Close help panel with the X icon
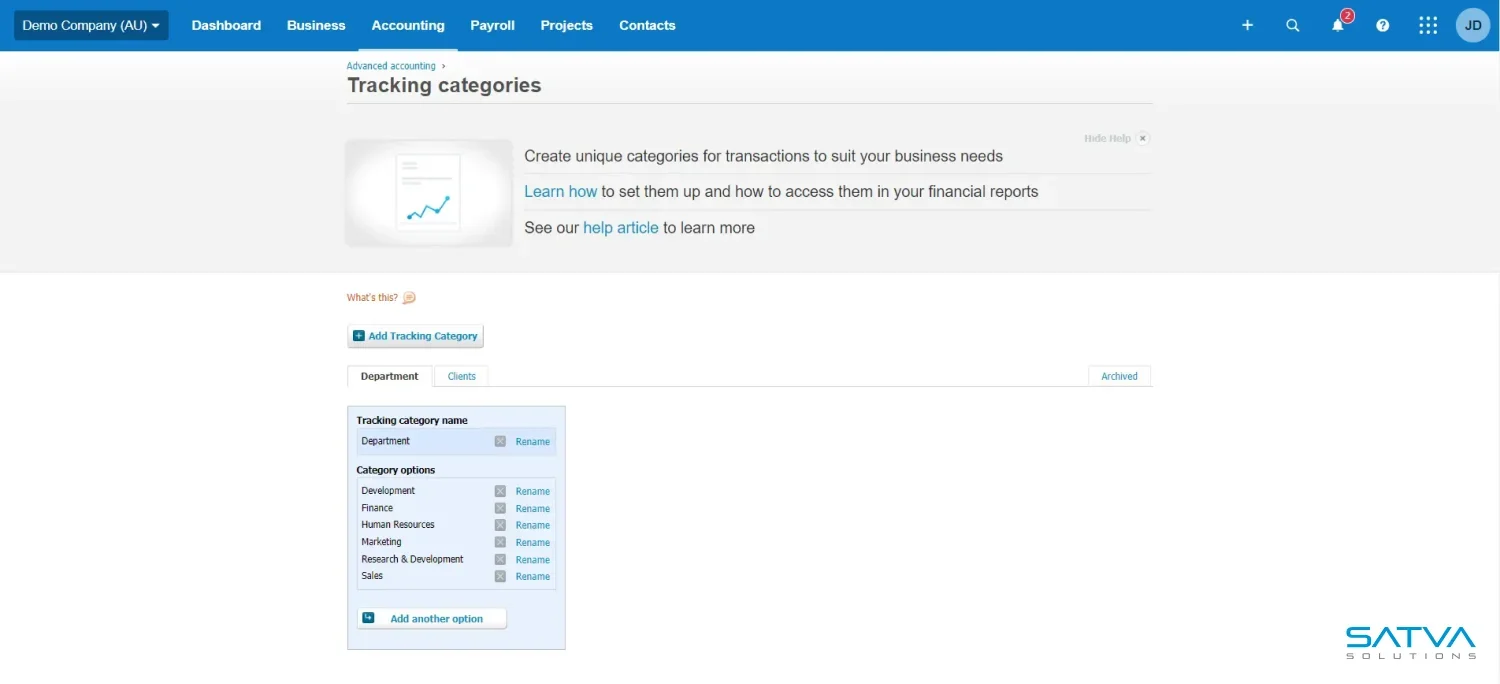The height and width of the screenshot is (684, 1500). pos(1143,138)
